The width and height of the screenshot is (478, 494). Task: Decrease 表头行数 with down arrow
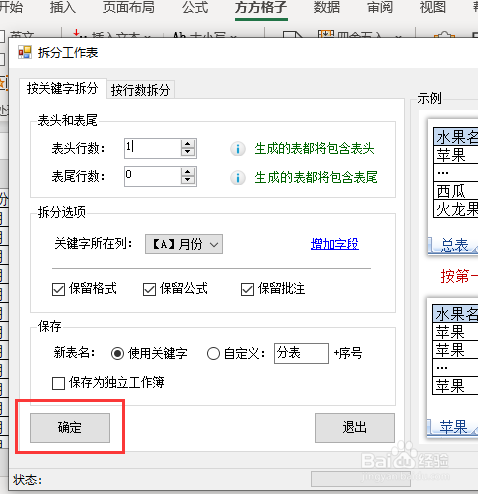(188, 153)
